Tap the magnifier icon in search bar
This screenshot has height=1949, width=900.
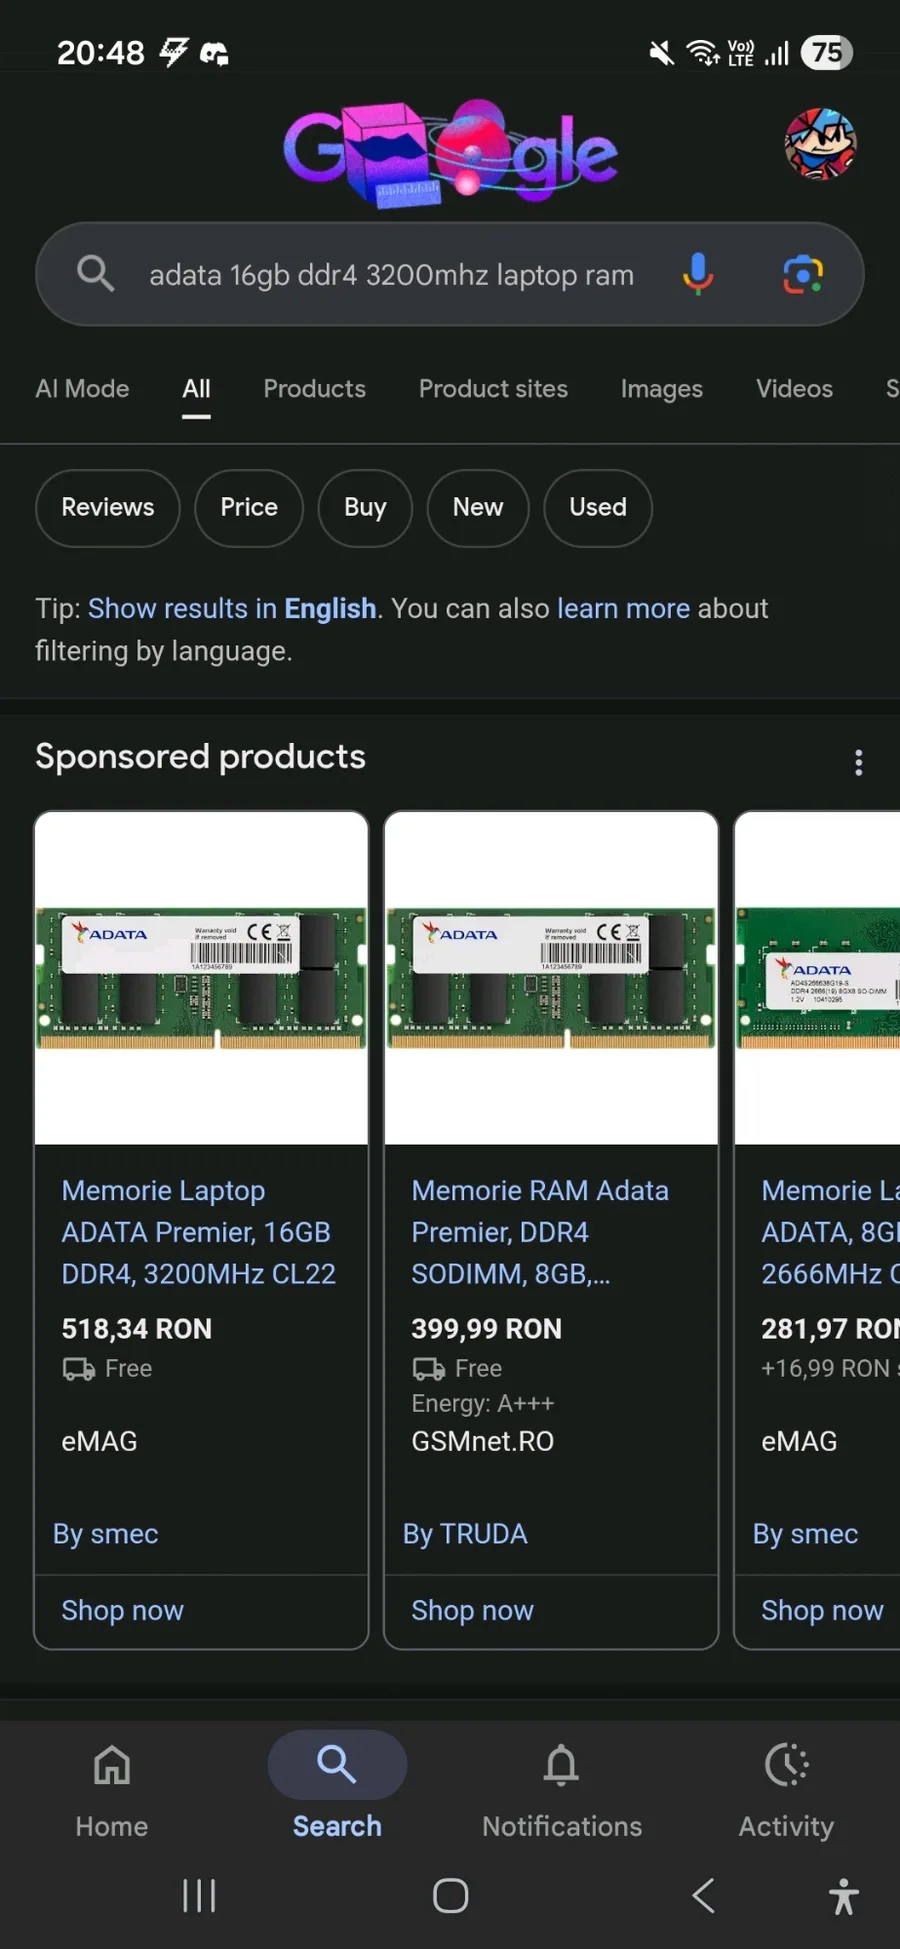tap(96, 273)
